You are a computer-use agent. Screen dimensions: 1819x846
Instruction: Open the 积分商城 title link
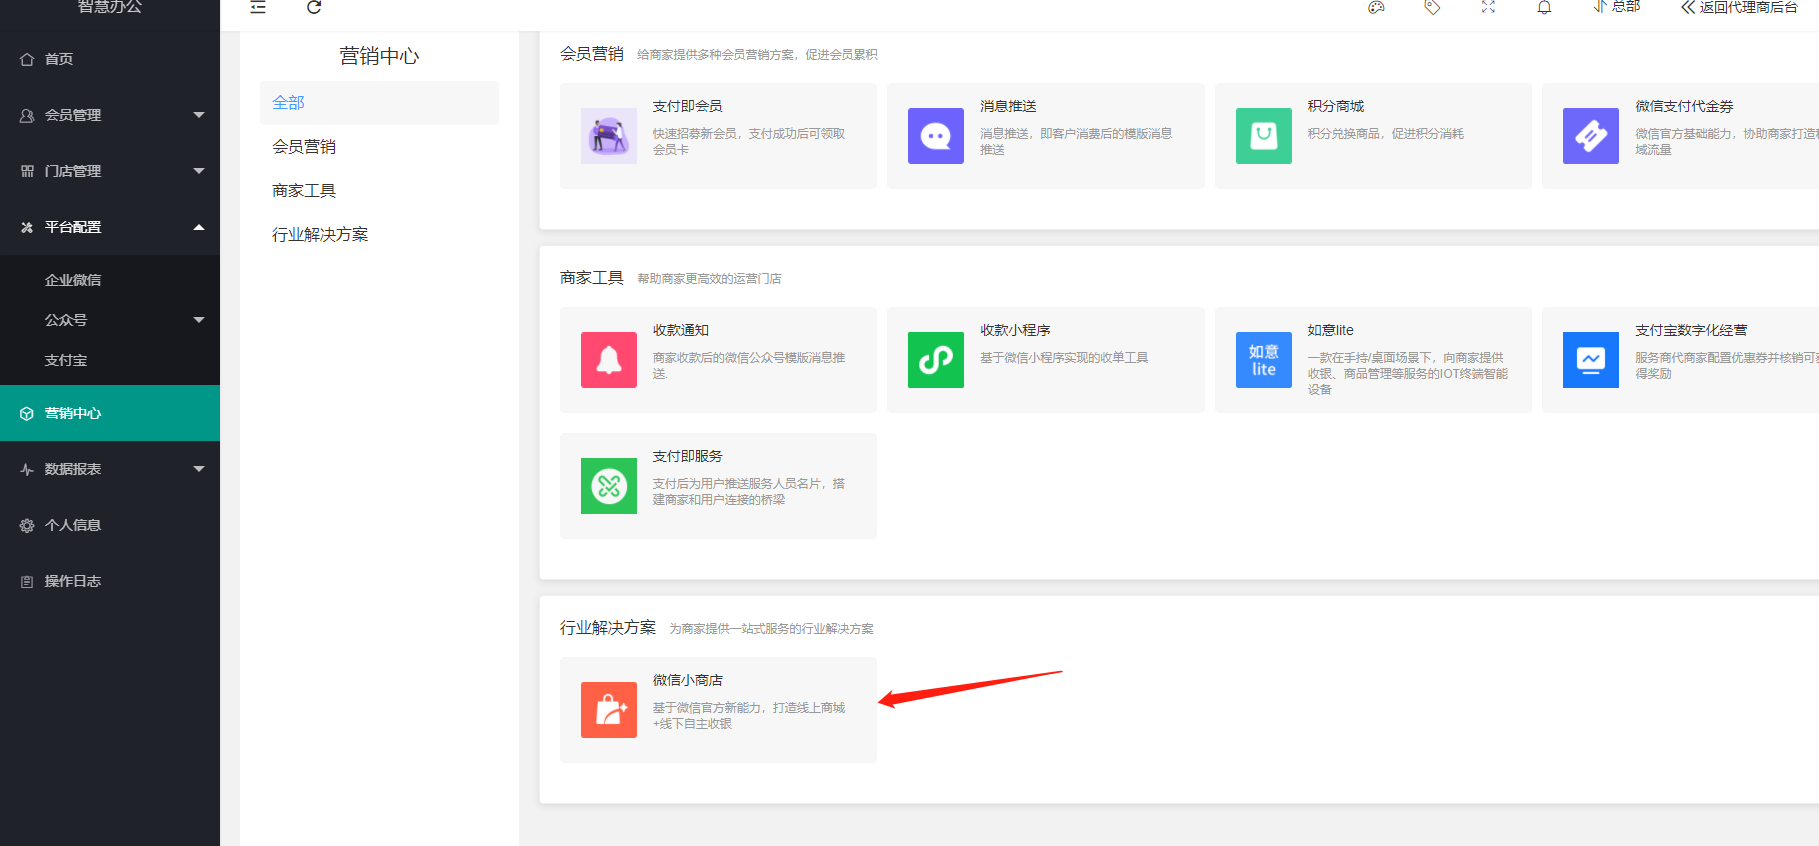click(1335, 106)
